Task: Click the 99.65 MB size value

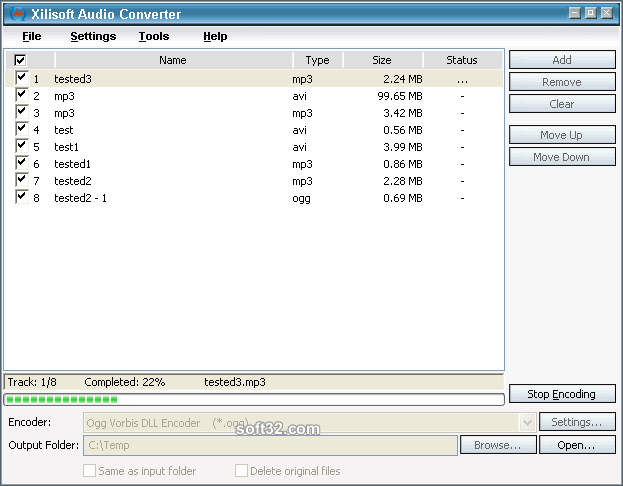Action: pyautogui.click(x=400, y=96)
